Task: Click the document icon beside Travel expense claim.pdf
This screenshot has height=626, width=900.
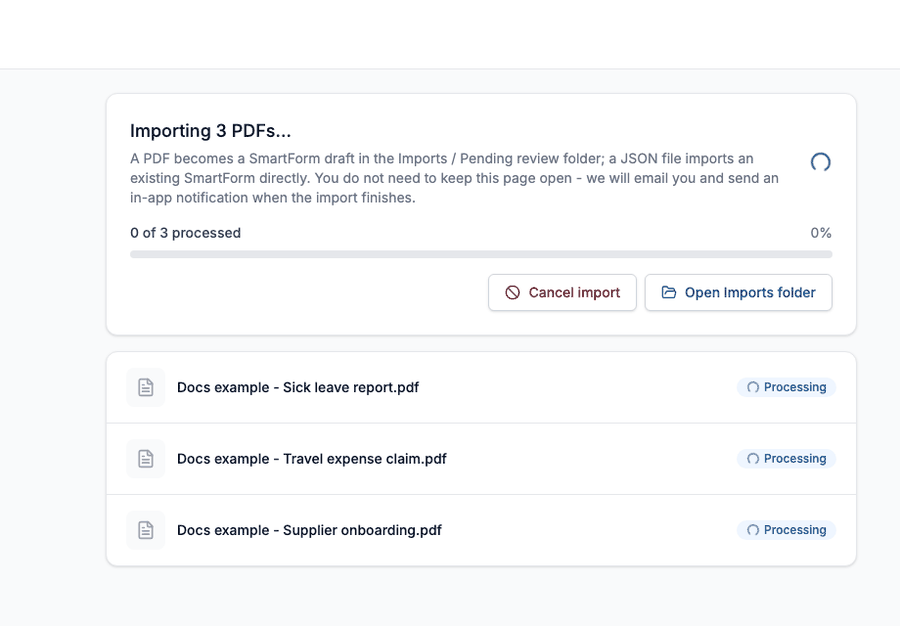Action: pyautogui.click(x=146, y=458)
